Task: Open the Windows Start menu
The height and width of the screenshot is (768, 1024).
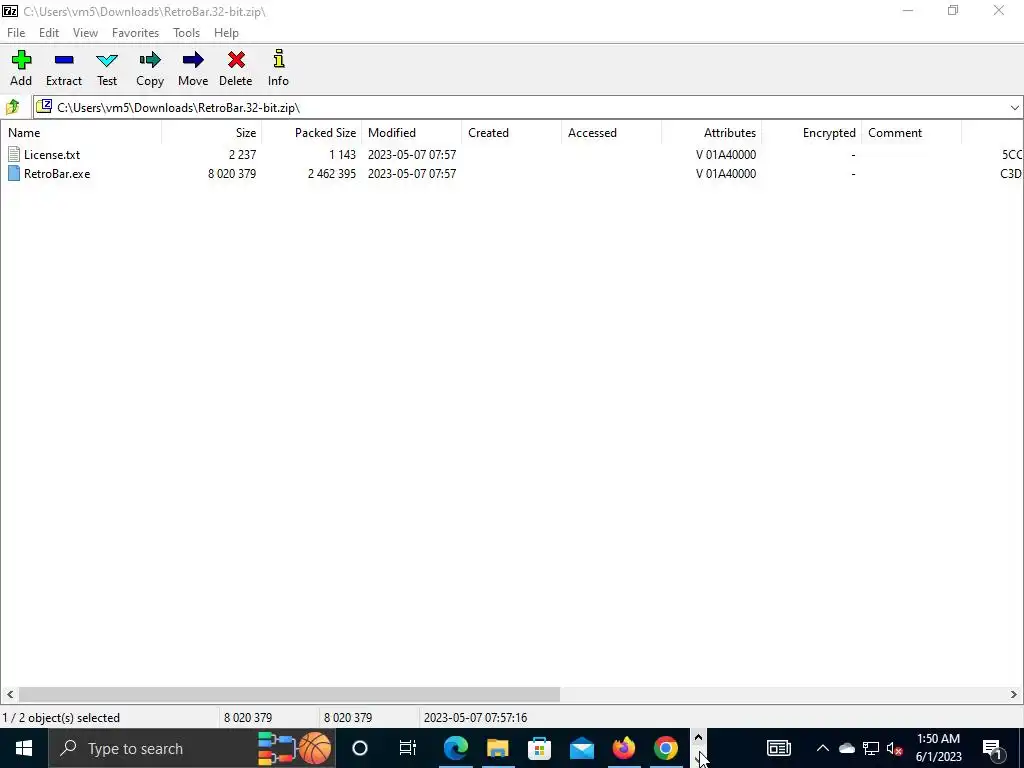Action: click(24, 748)
